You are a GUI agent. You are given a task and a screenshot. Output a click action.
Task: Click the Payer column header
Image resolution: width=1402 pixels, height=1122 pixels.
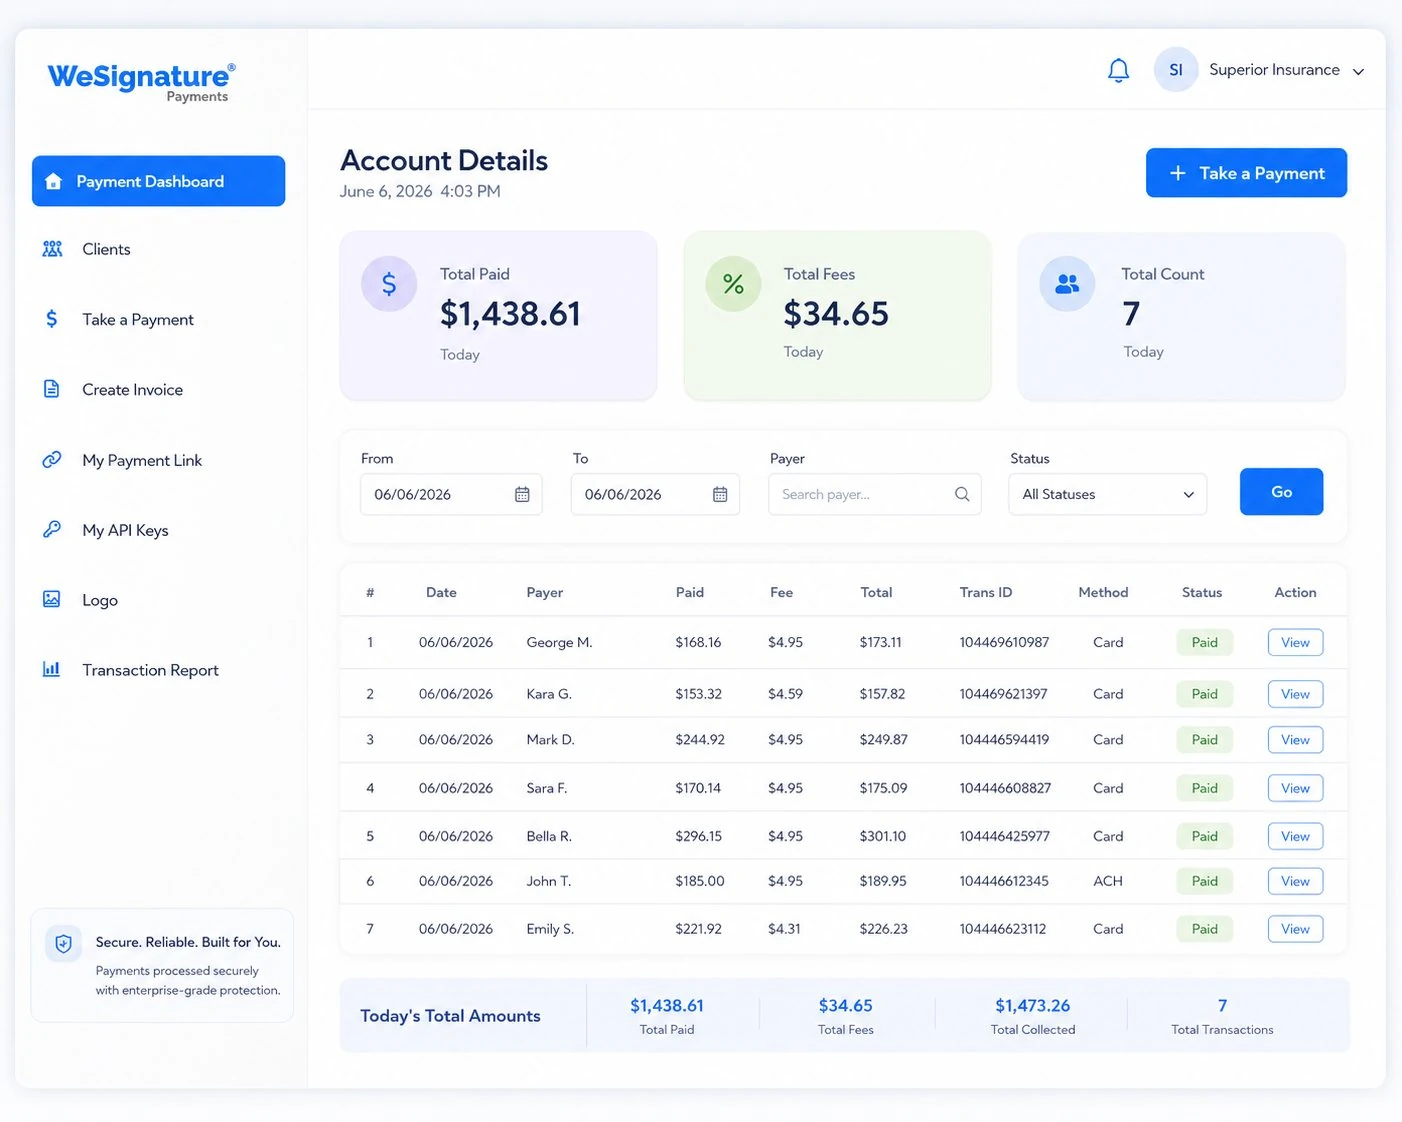click(x=545, y=592)
